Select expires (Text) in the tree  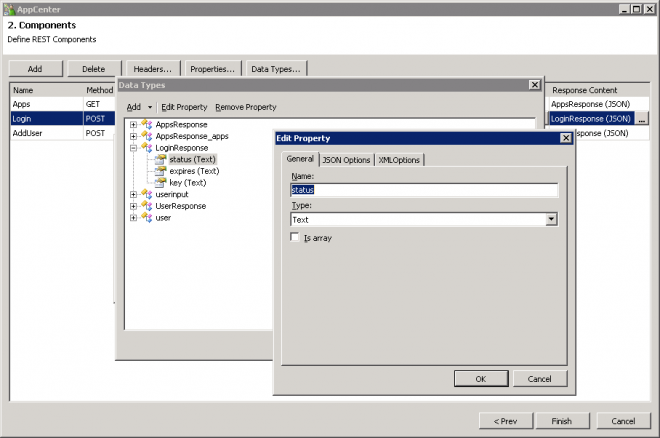[194, 171]
